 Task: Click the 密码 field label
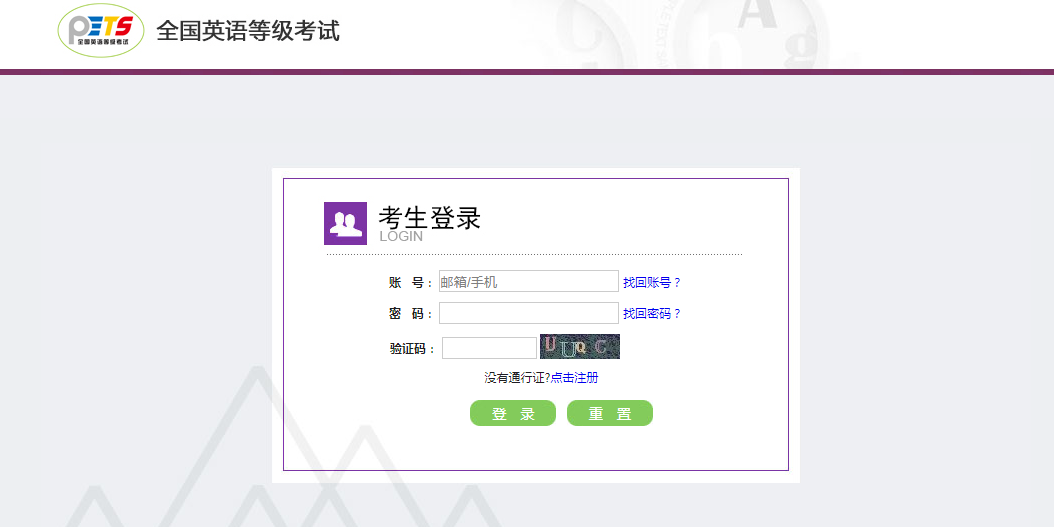[410, 314]
